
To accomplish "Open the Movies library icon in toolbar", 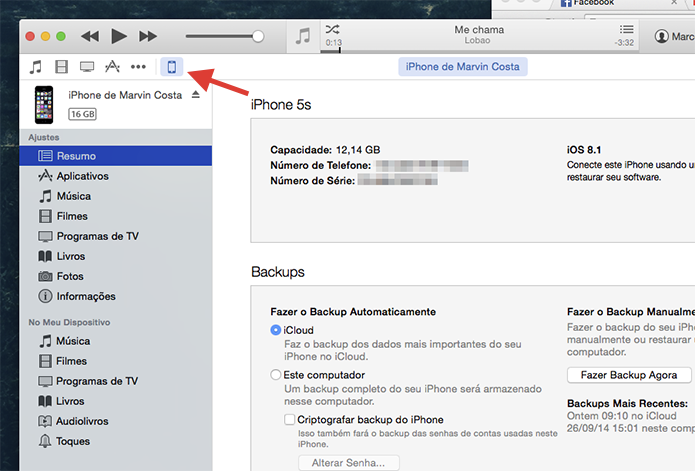I will (61, 67).
